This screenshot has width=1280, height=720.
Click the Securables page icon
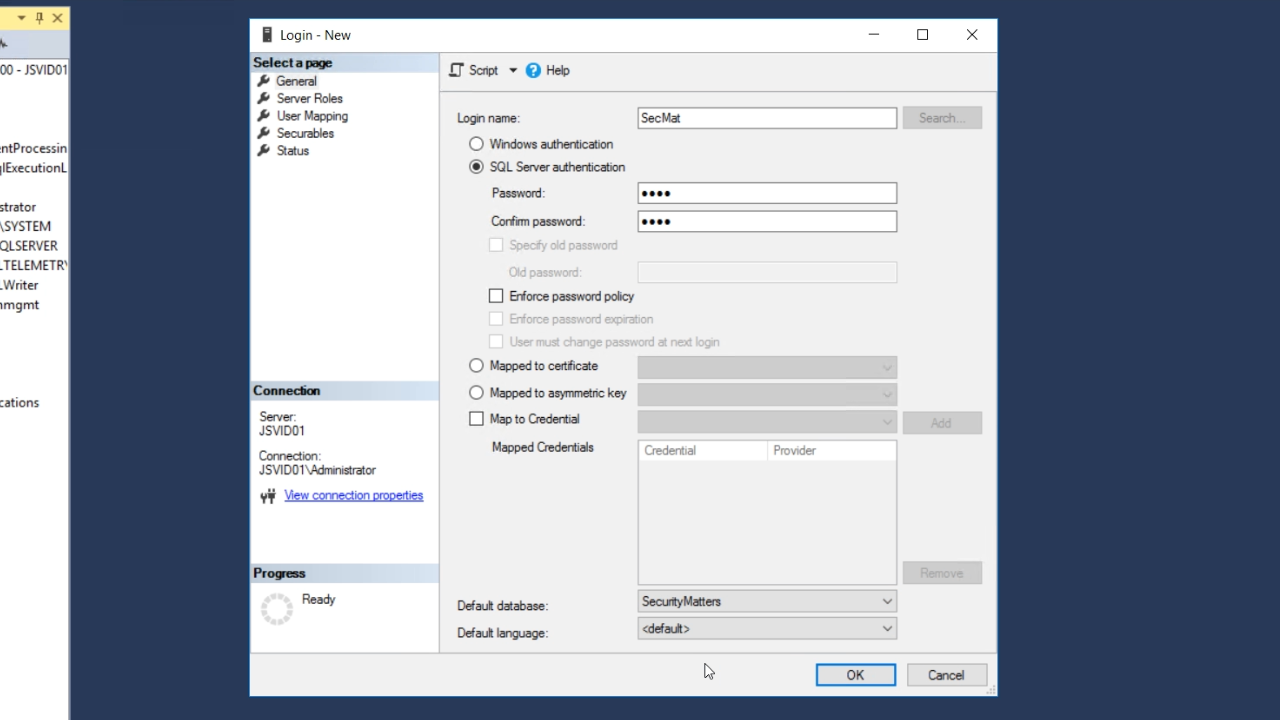(264, 133)
